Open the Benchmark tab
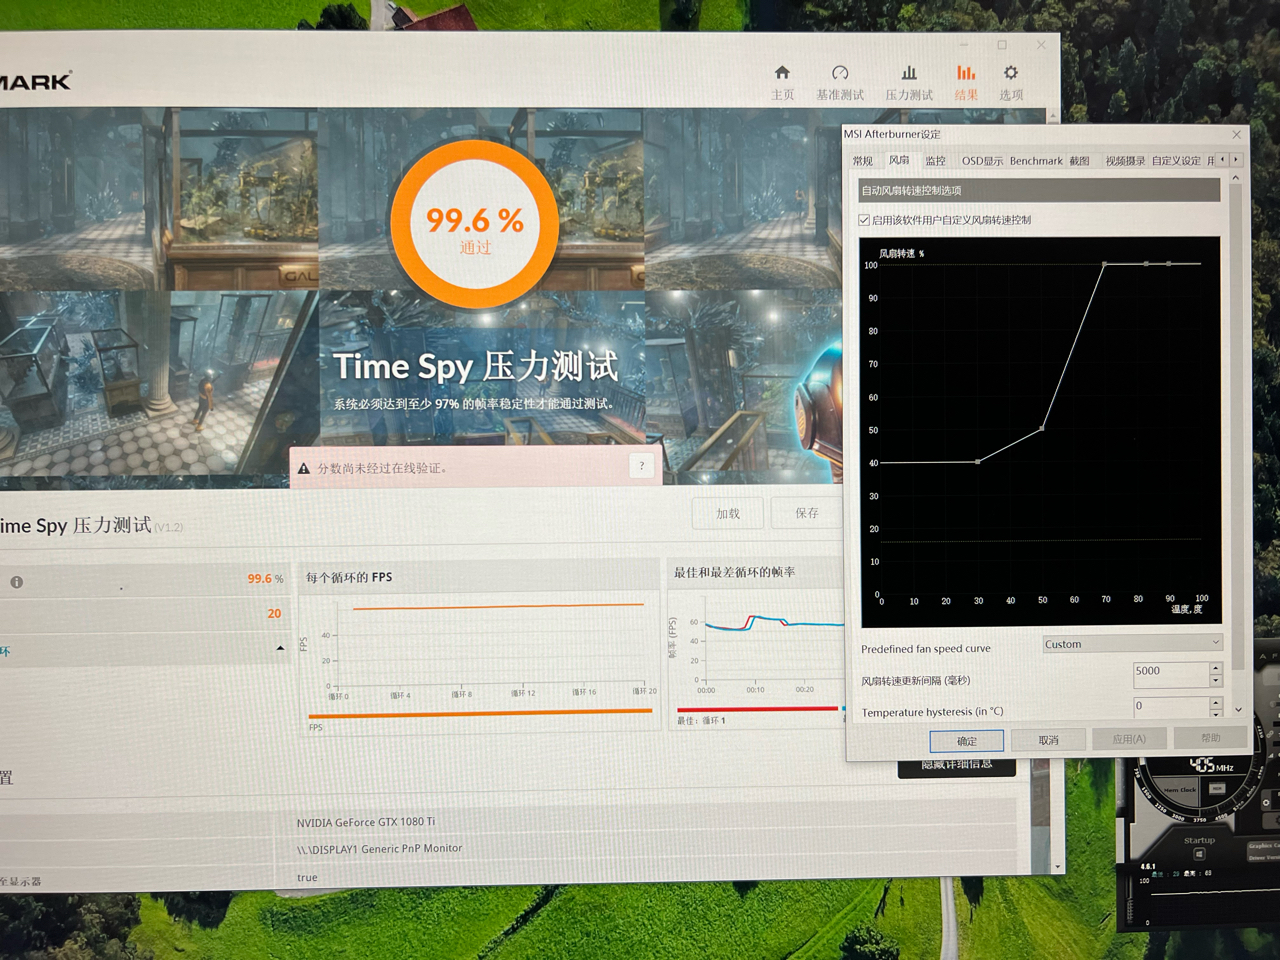 [1036, 161]
